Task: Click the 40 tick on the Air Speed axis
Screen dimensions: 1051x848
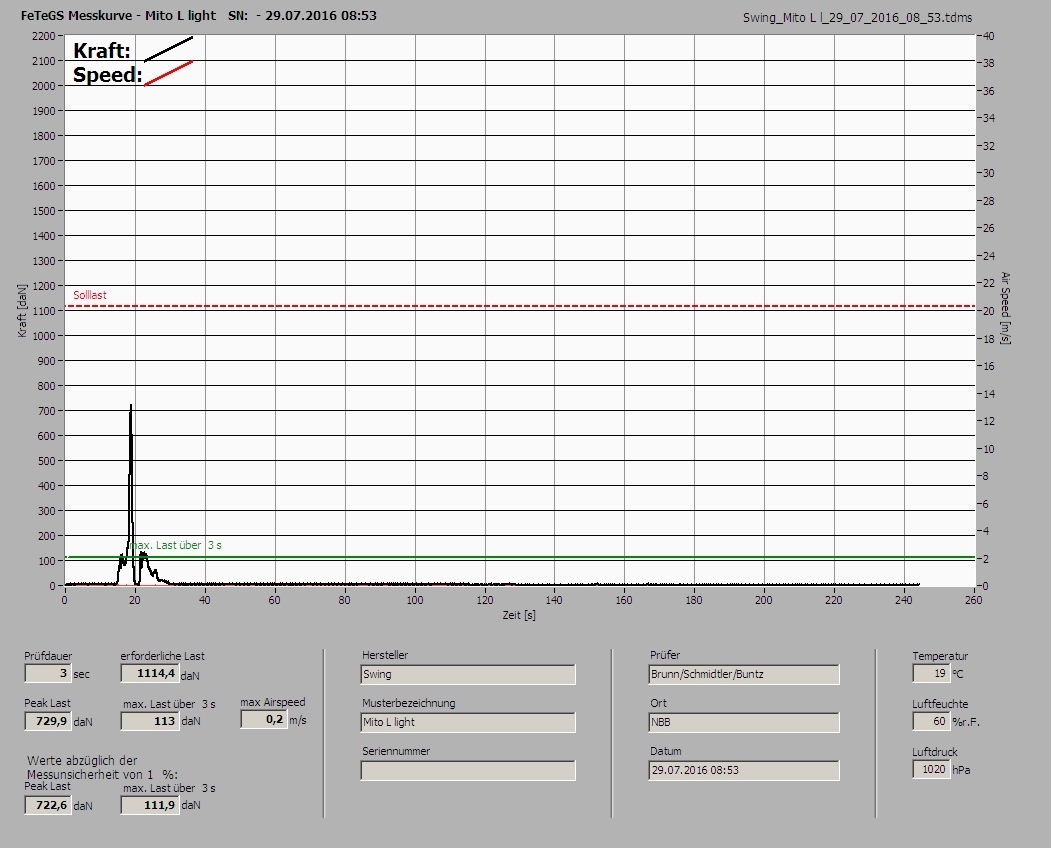Action: [989, 36]
